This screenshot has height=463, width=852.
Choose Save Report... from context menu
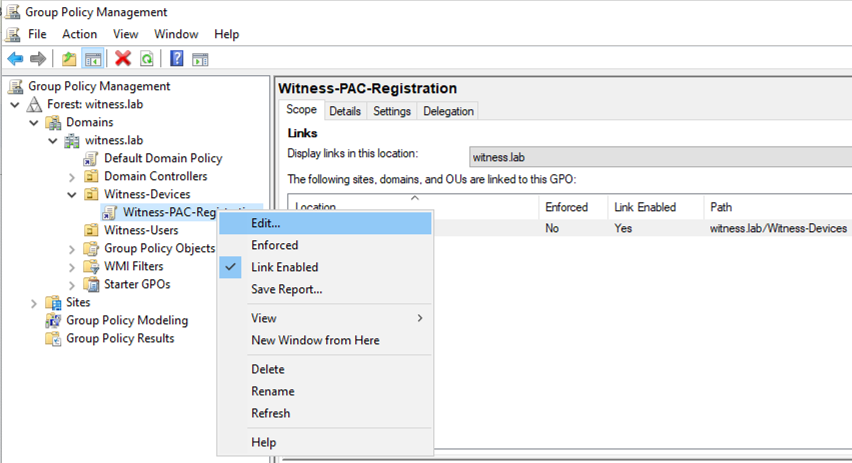coord(325,289)
